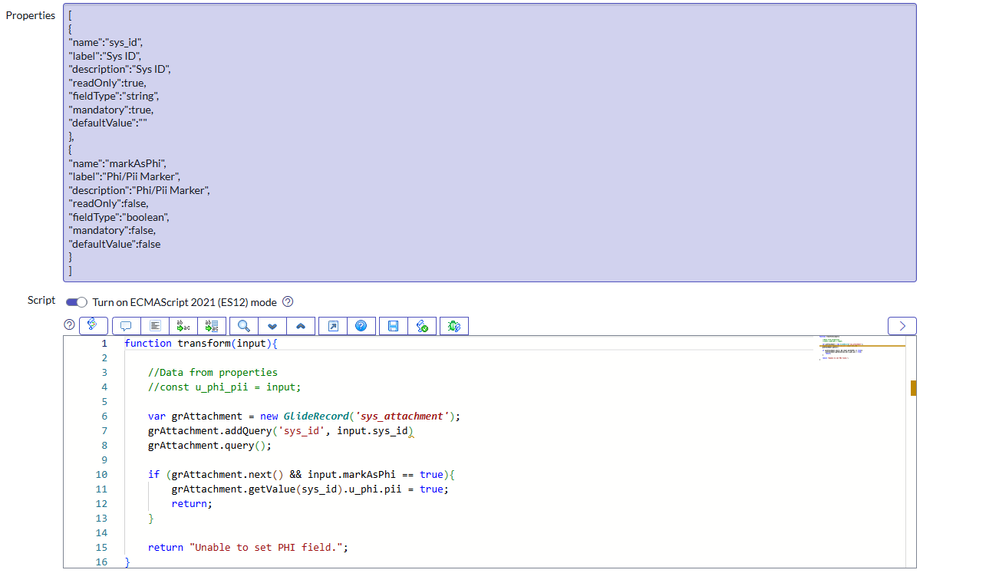
Task: Open the script debugger bug icon
Action: pyautogui.click(x=454, y=326)
